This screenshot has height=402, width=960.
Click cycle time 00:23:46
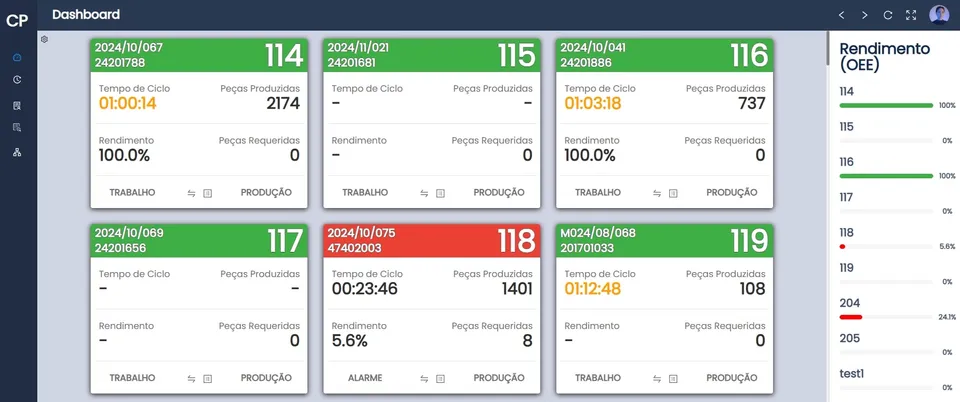click(364, 289)
